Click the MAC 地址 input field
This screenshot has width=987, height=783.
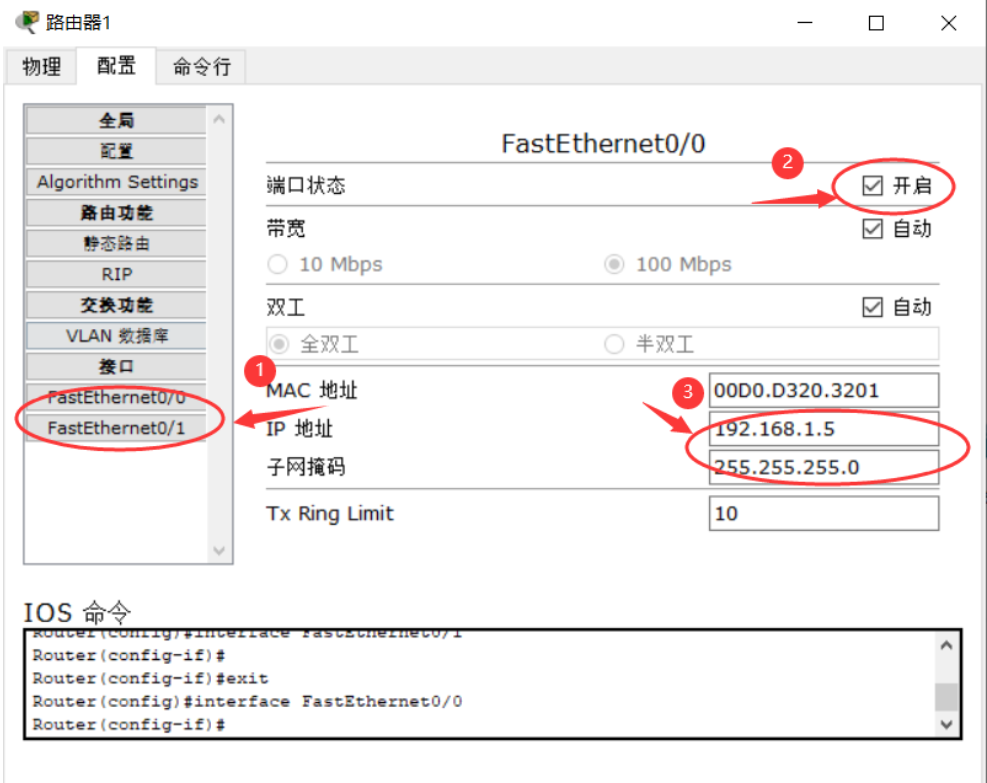[x=823, y=390]
